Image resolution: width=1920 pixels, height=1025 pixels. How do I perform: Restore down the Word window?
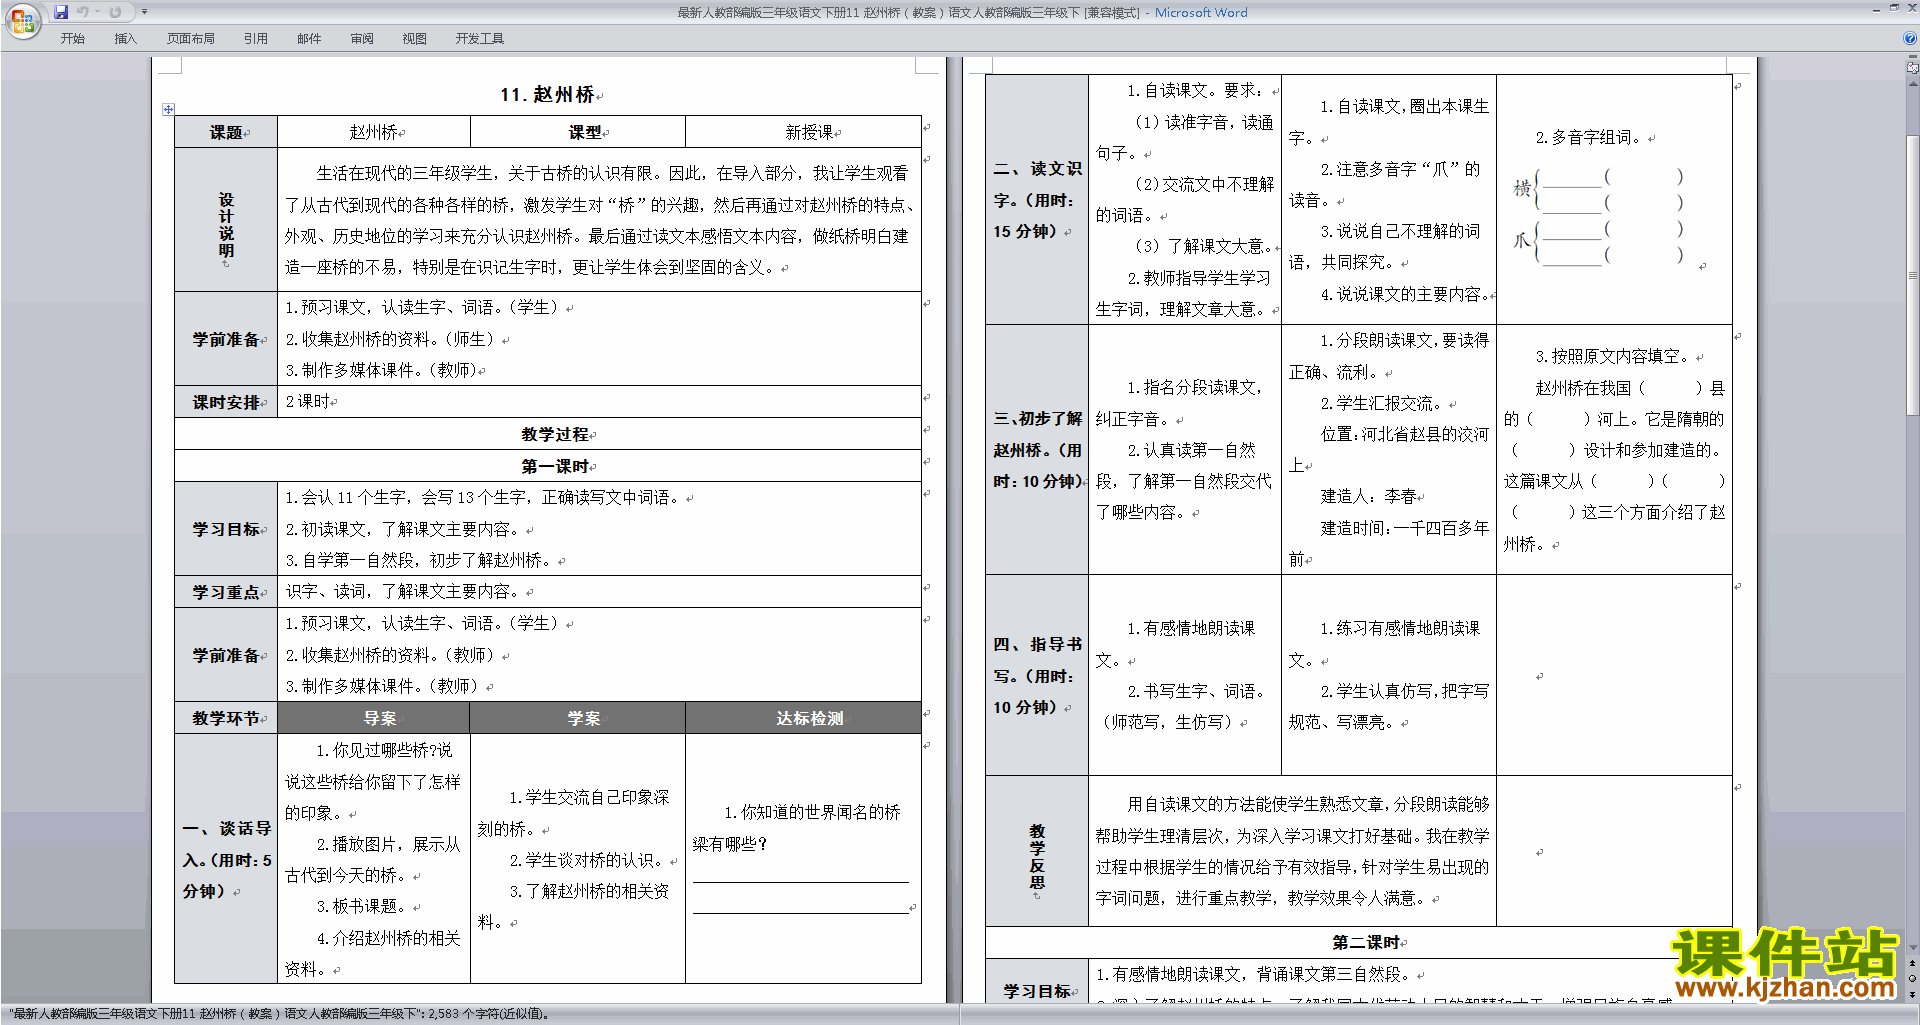pyautogui.click(x=1894, y=8)
